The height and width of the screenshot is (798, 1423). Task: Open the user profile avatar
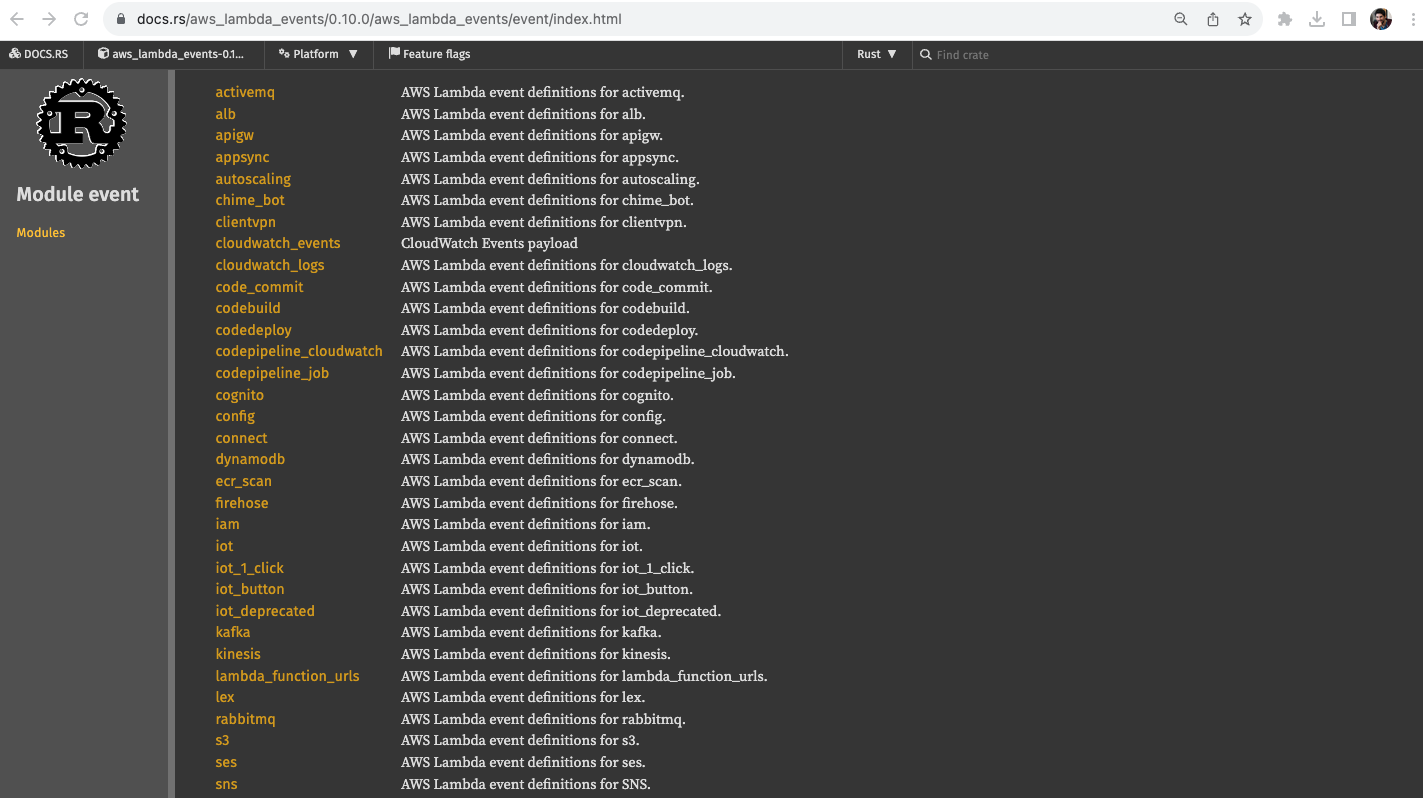pyautogui.click(x=1380, y=19)
